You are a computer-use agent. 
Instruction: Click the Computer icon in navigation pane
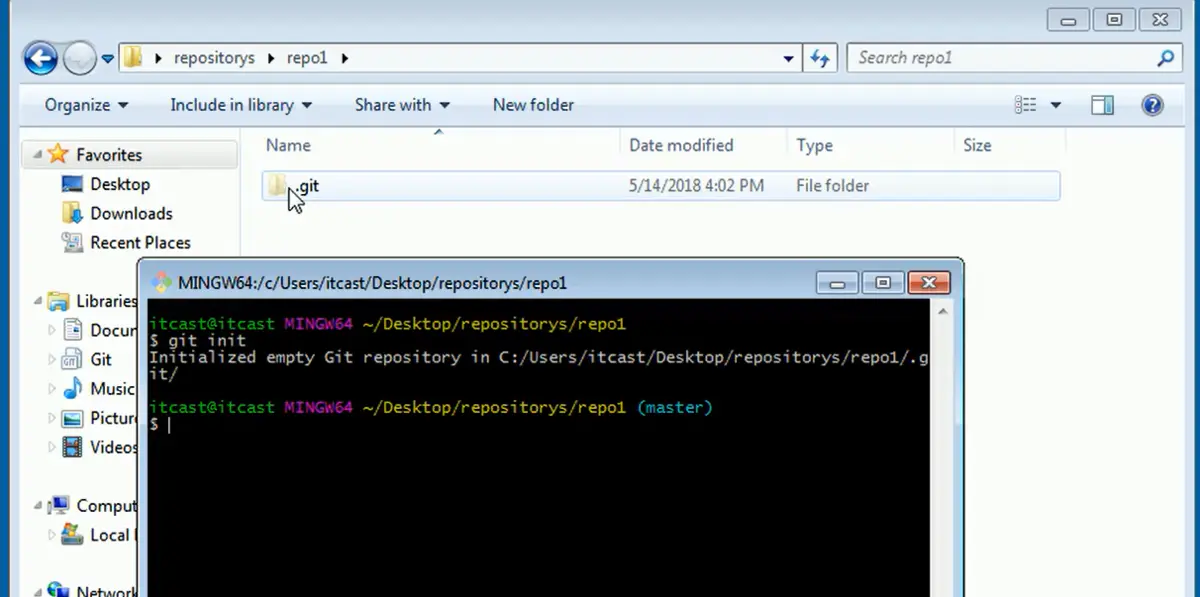pos(58,506)
